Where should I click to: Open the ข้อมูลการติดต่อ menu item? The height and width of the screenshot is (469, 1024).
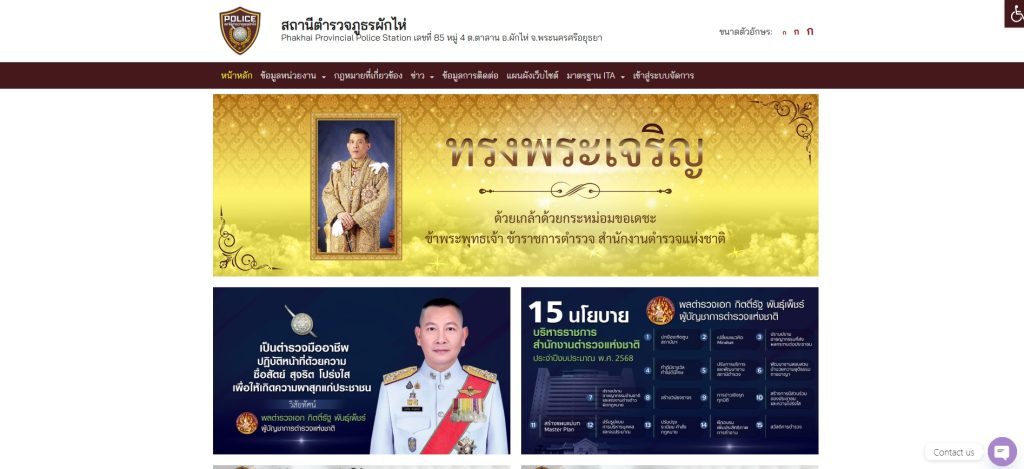click(x=470, y=76)
